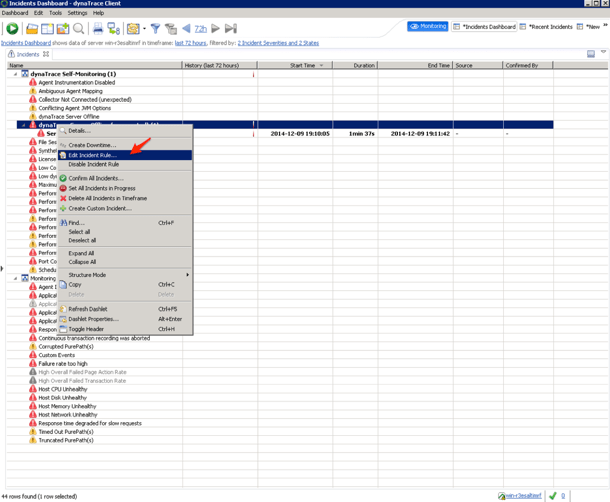The width and height of the screenshot is (610, 502).
Task: Click the left arrow timeframe icon
Action: pos(186,29)
